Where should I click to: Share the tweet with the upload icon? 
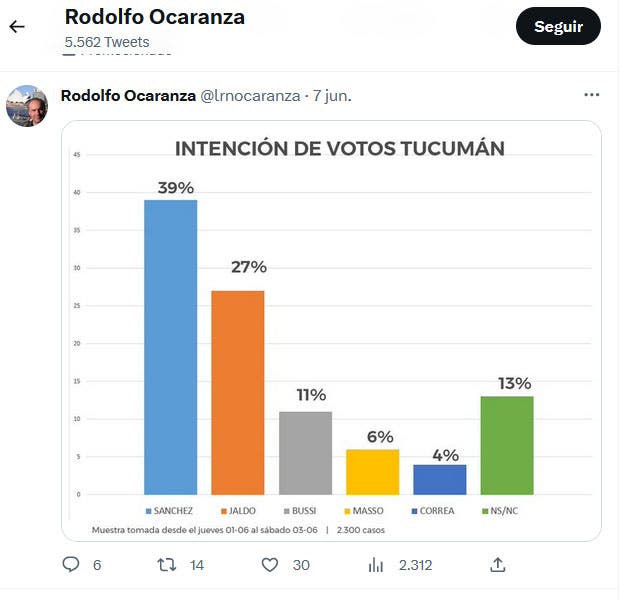click(x=498, y=564)
